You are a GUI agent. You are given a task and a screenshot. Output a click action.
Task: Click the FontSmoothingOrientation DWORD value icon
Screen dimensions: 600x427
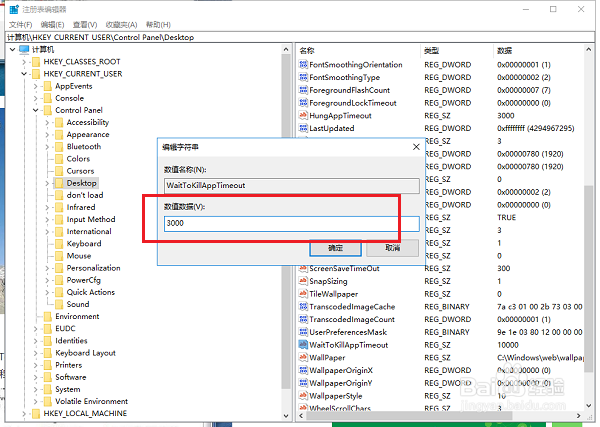(303, 64)
